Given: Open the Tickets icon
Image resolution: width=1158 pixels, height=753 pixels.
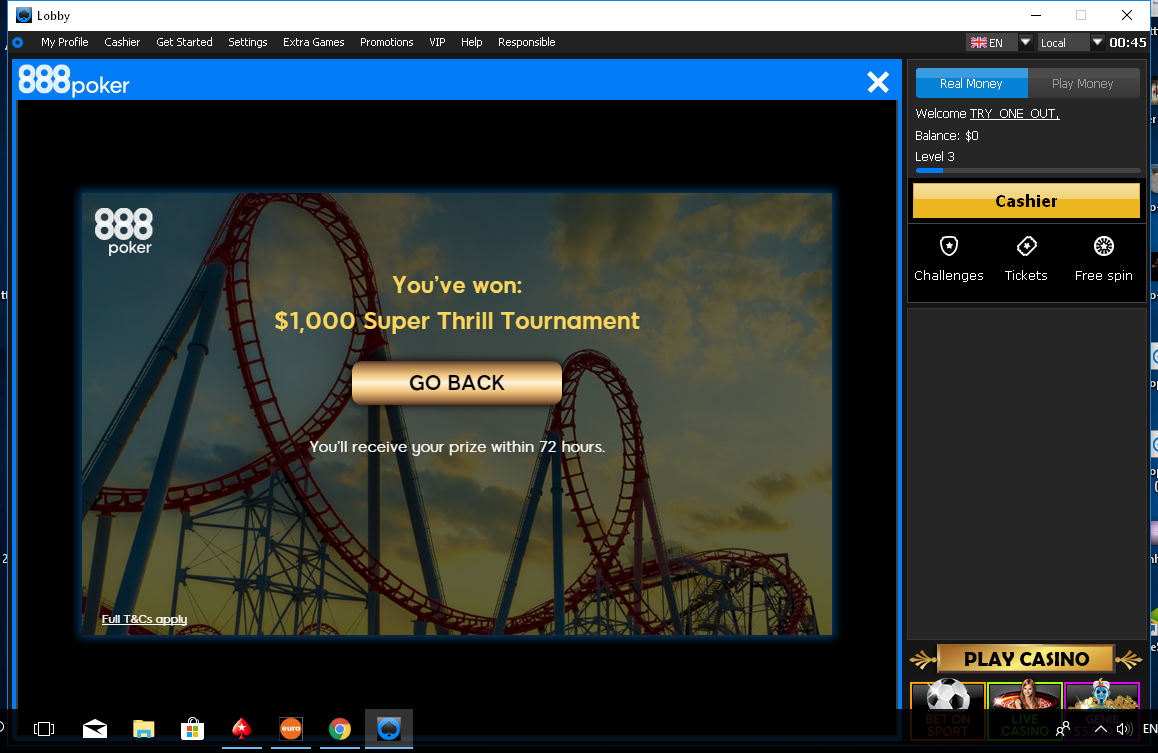Looking at the screenshot, I should point(1026,246).
